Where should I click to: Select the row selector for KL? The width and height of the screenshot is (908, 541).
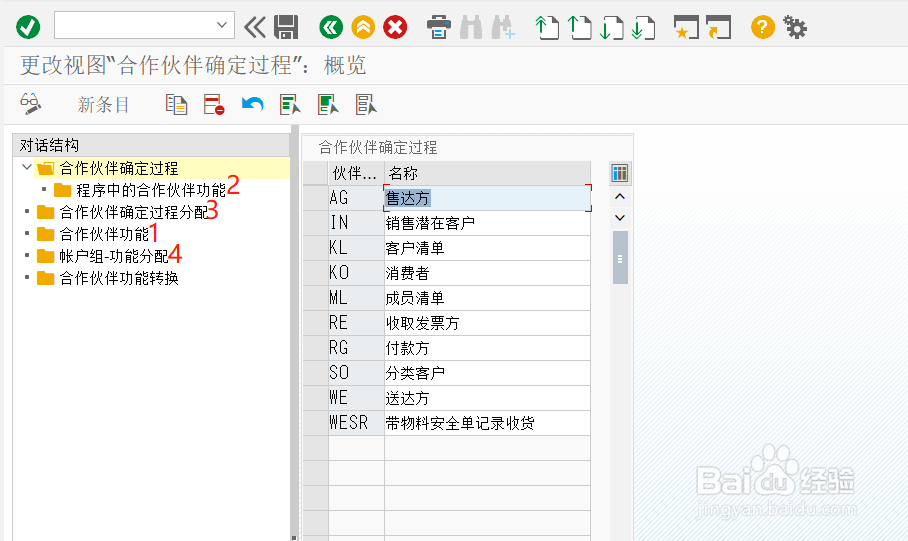pos(316,248)
